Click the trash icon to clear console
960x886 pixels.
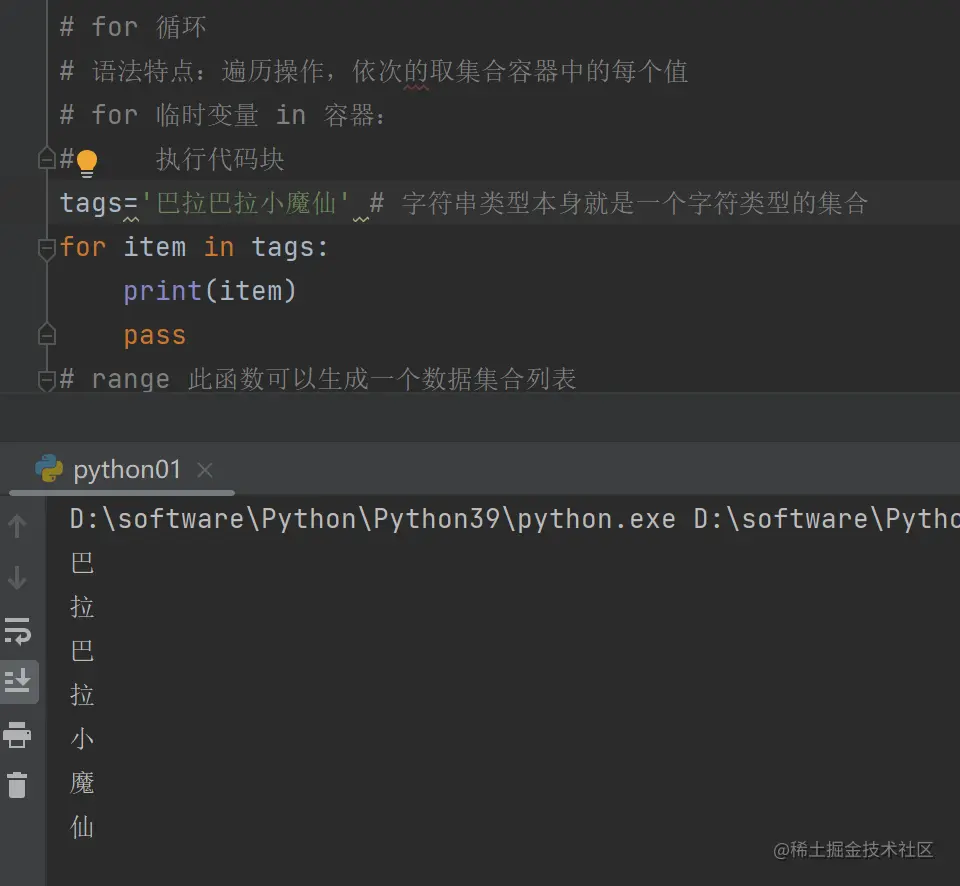click(x=17, y=784)
